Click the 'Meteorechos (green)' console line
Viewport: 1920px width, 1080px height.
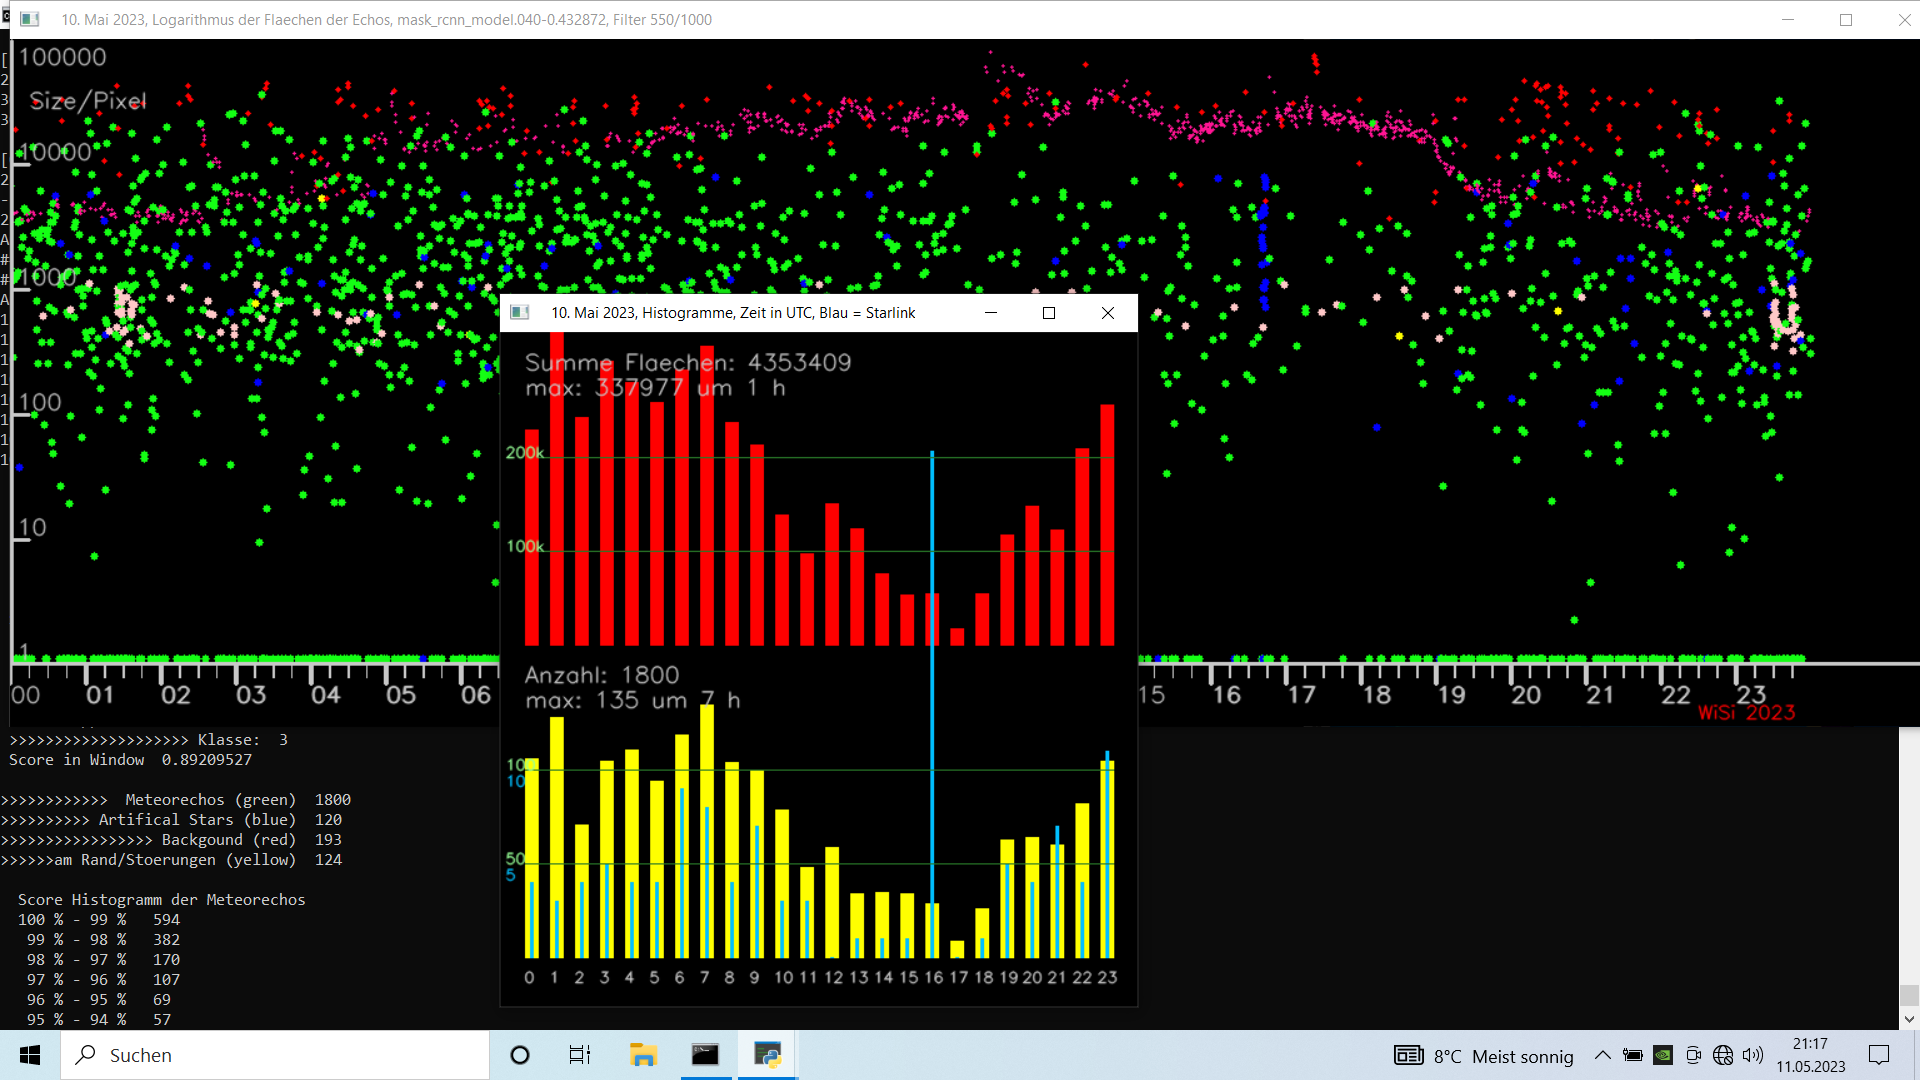(x=176, y=800)
